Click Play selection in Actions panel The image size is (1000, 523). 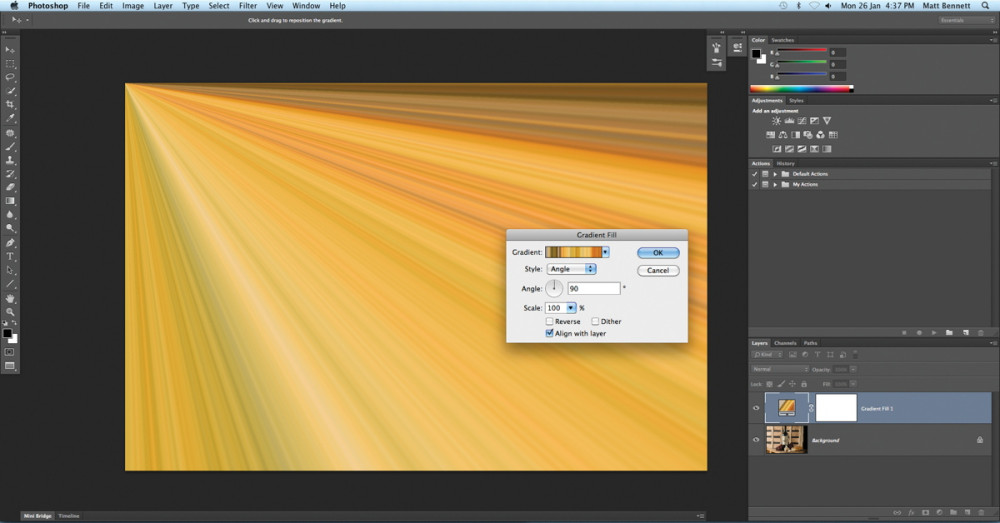934,332
